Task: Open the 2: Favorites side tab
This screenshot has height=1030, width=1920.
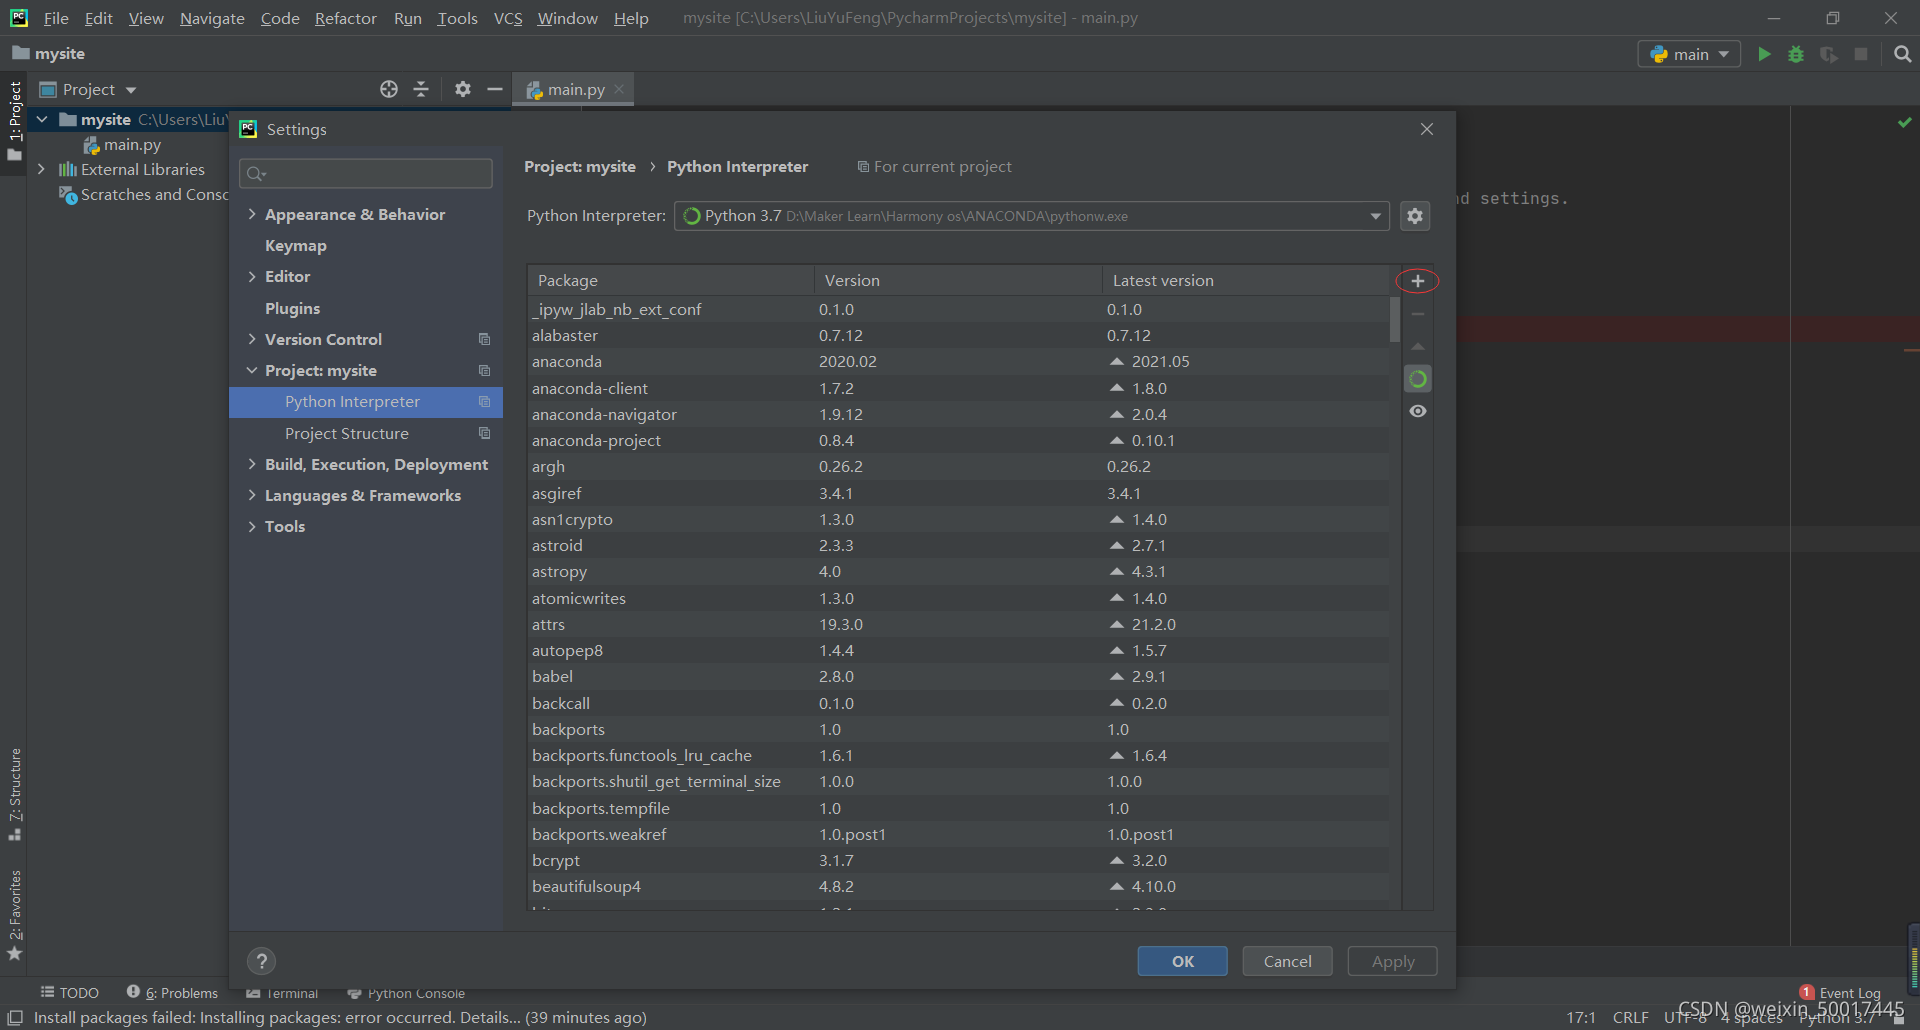Action: [14, 914]
